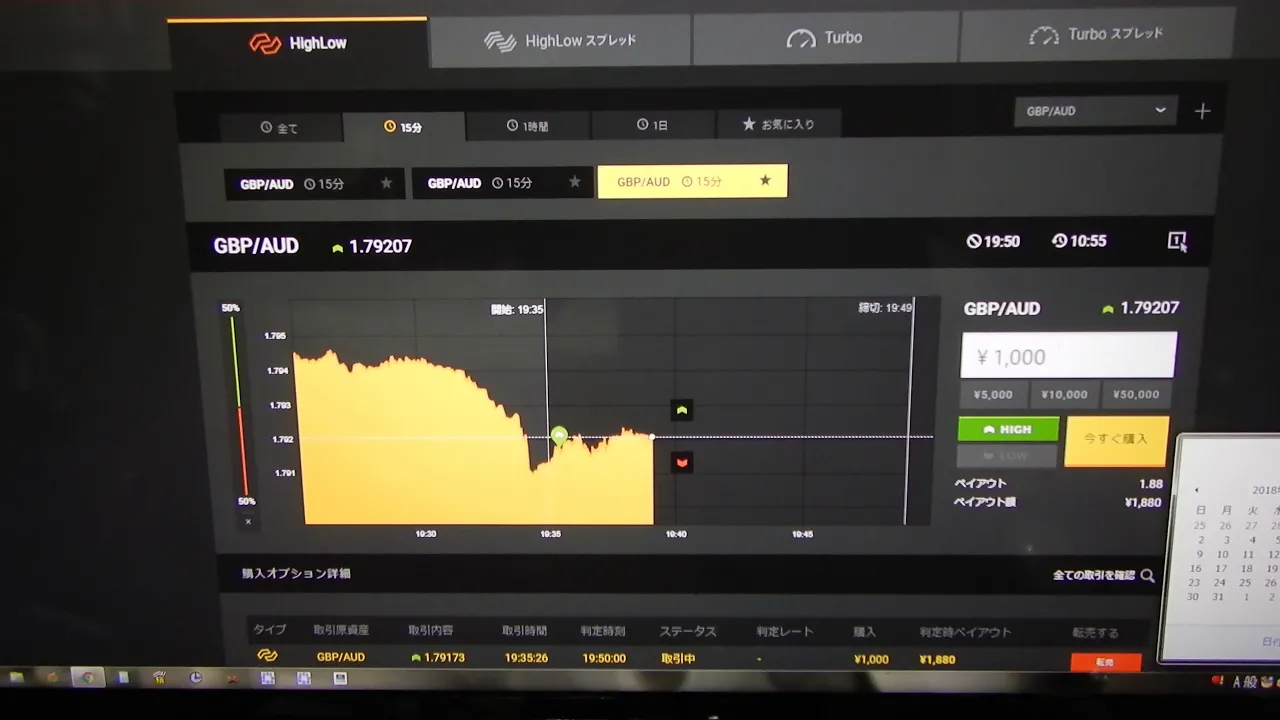Set amount with ¥10,000 button
Screen dimensions: 1280x720
(1064, 394)
